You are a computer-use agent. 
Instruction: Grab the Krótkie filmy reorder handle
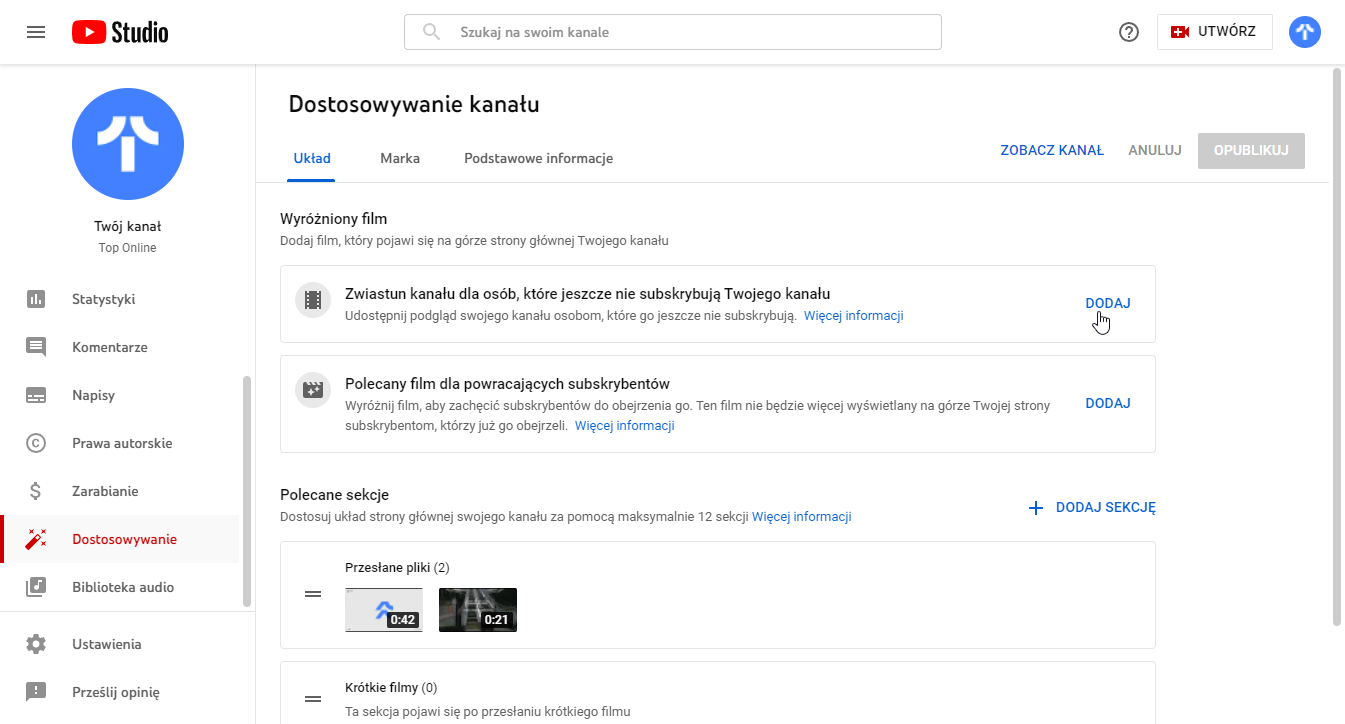(x=313, y=699)
